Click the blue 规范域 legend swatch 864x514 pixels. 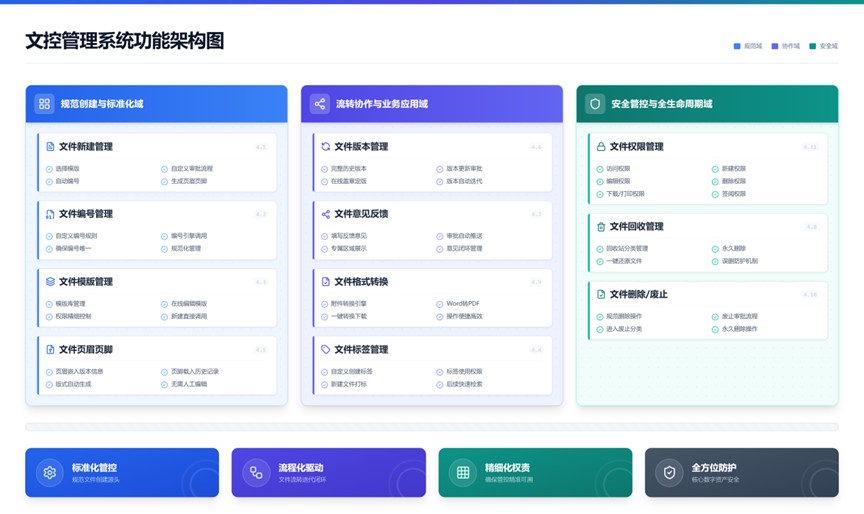(737, 46)
